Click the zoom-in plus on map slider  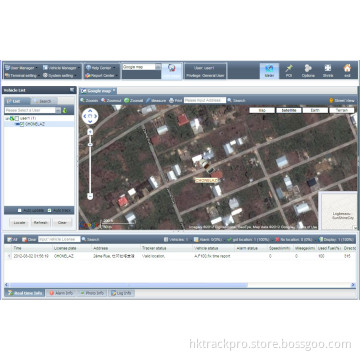point(90,132)
